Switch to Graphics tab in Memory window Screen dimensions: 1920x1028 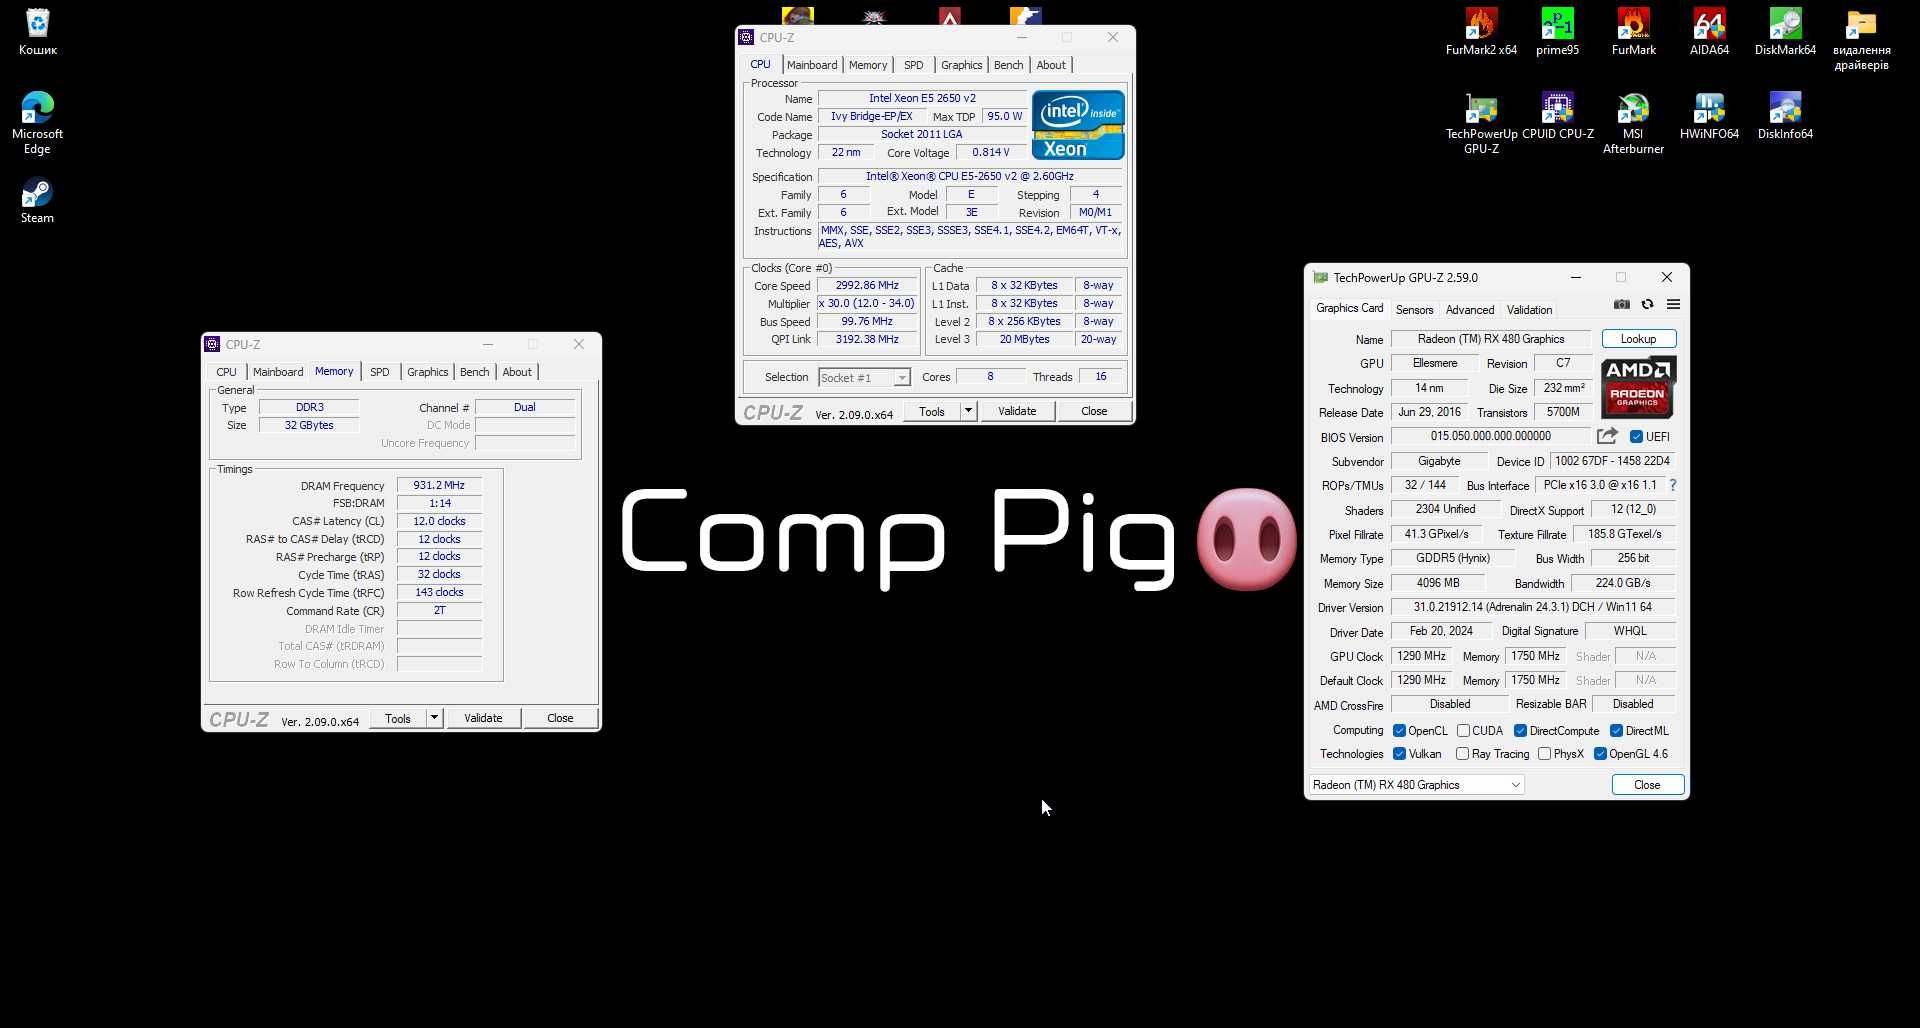tap(427, 372)
